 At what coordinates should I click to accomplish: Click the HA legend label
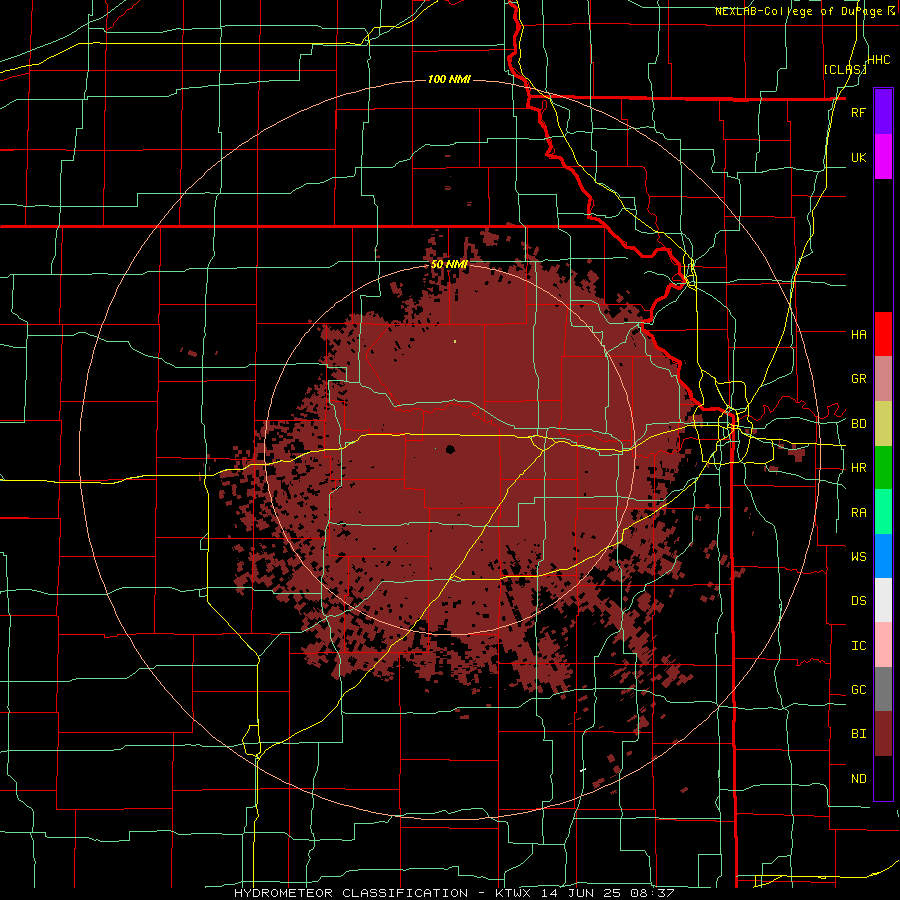[x=858, y=334]
